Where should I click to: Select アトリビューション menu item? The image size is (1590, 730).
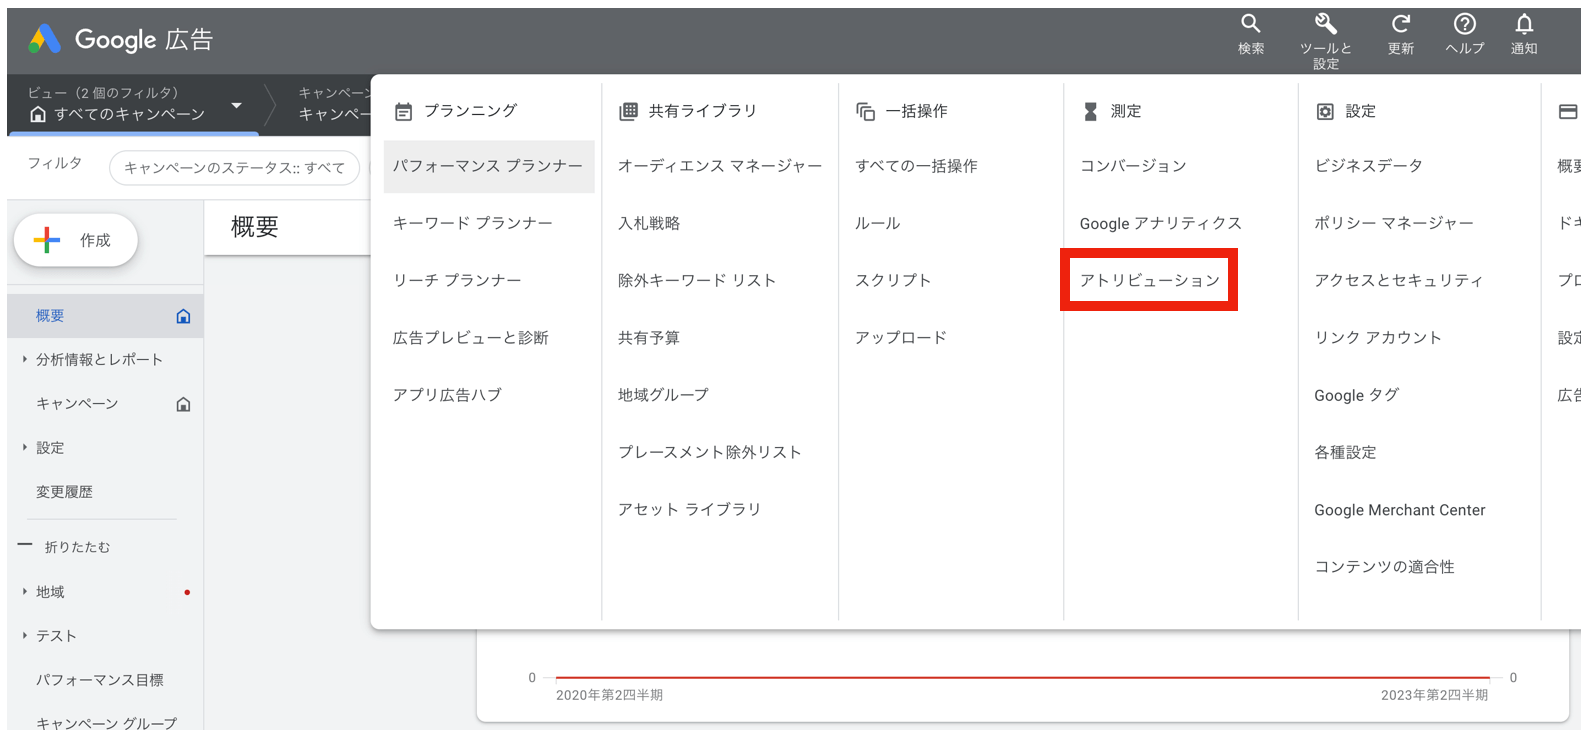1150,280
